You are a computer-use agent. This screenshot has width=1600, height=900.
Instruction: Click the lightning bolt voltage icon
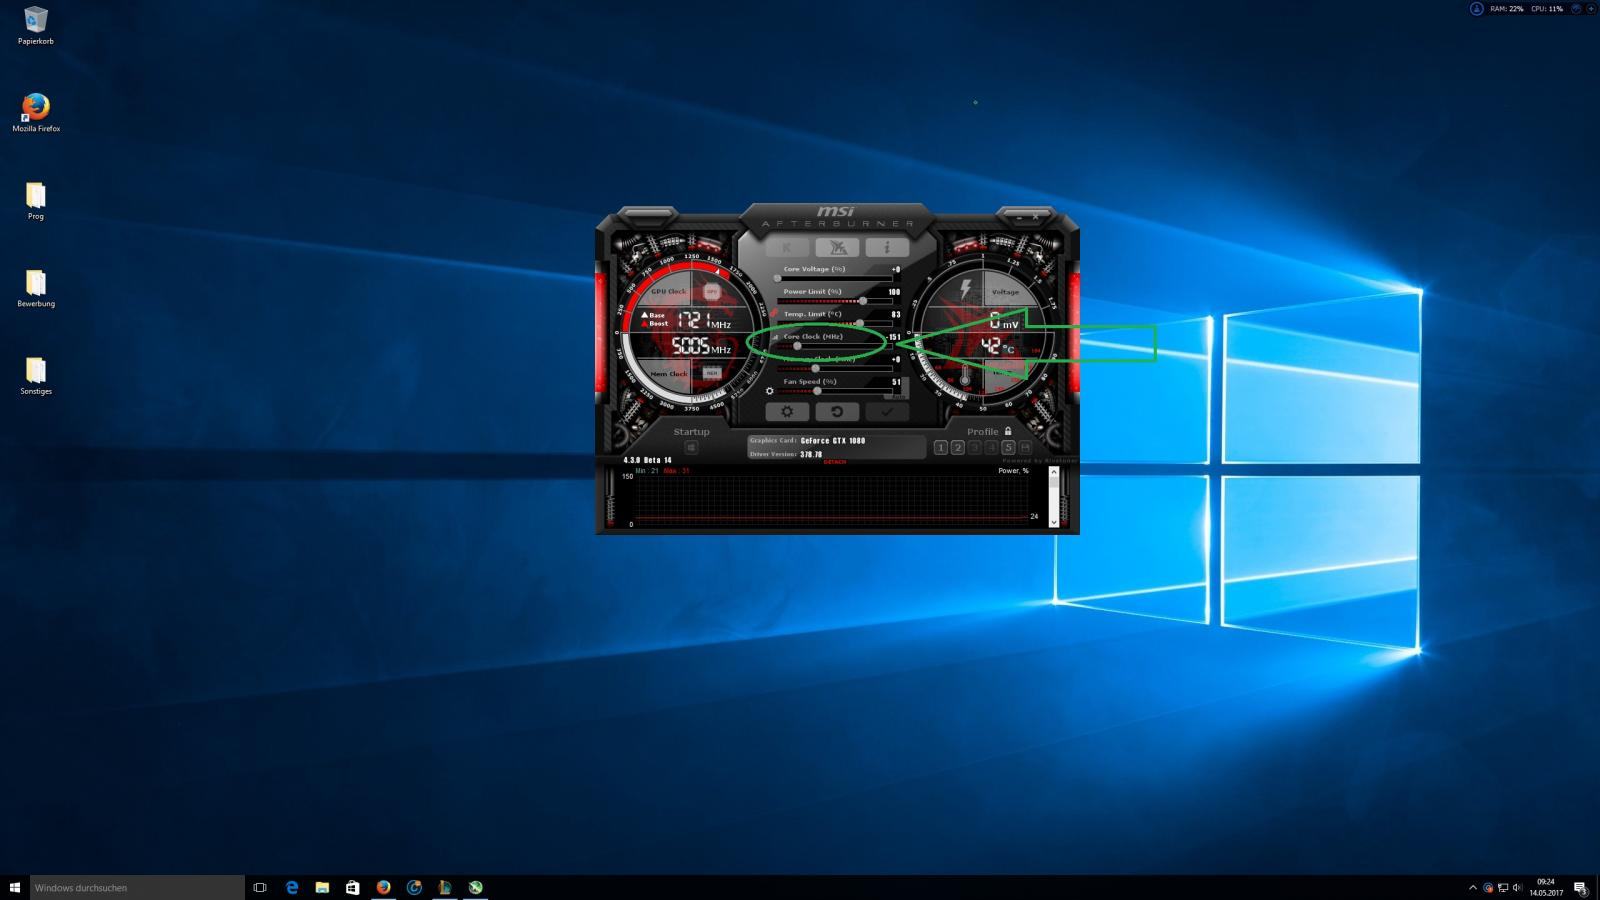coord(965,289)
